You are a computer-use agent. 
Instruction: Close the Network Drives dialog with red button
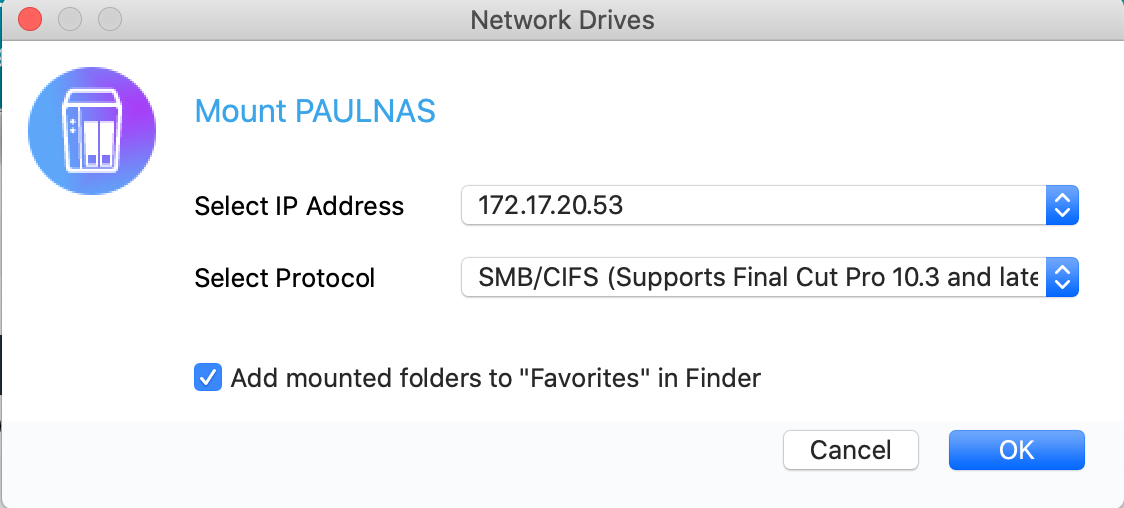pos(30,19)
